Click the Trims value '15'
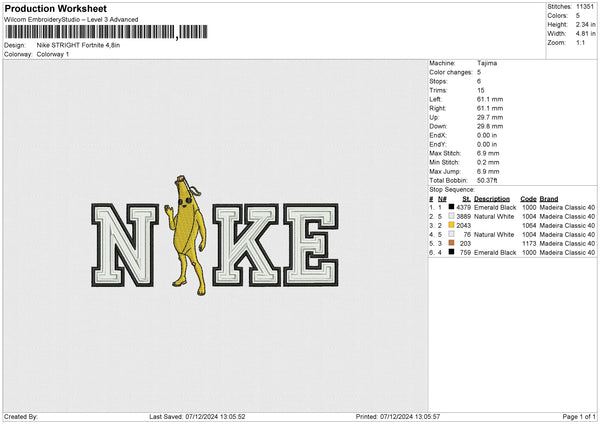 (x=481, y=90)
